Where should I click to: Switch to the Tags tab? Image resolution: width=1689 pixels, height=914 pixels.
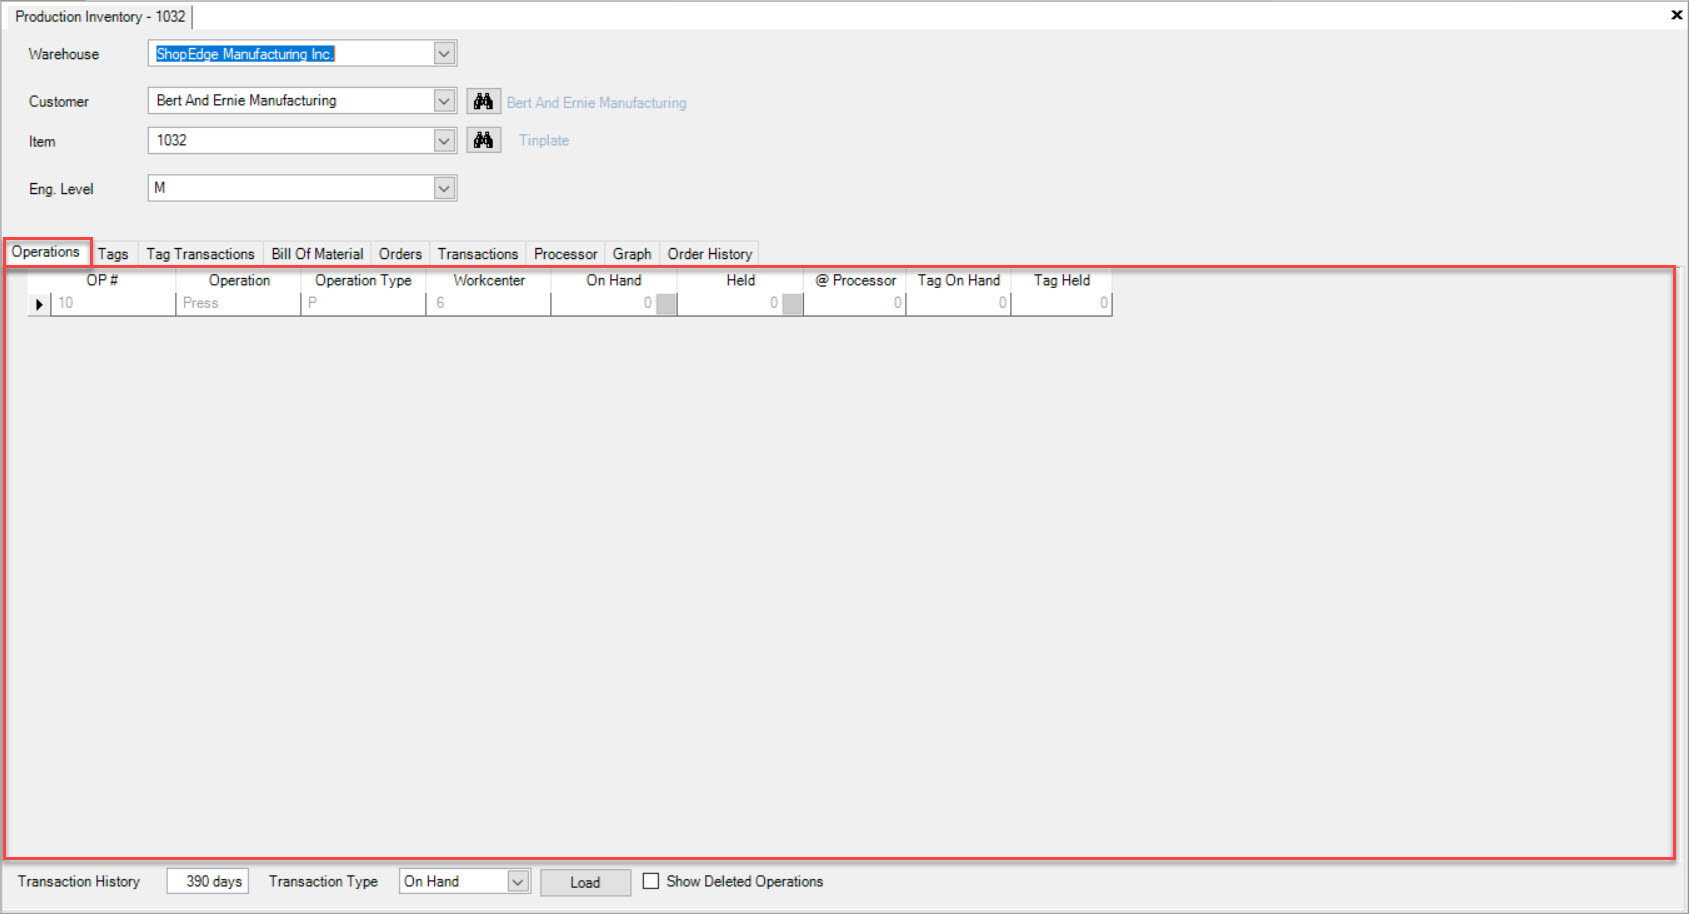coord(113,254)
